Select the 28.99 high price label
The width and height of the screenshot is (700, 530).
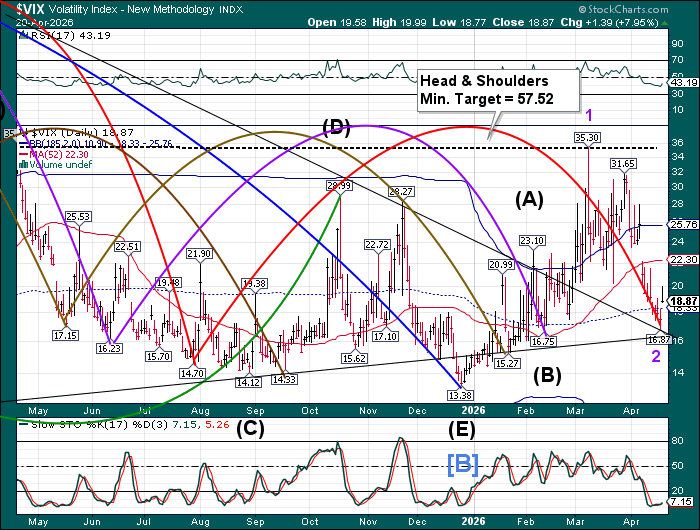point(338,185)
